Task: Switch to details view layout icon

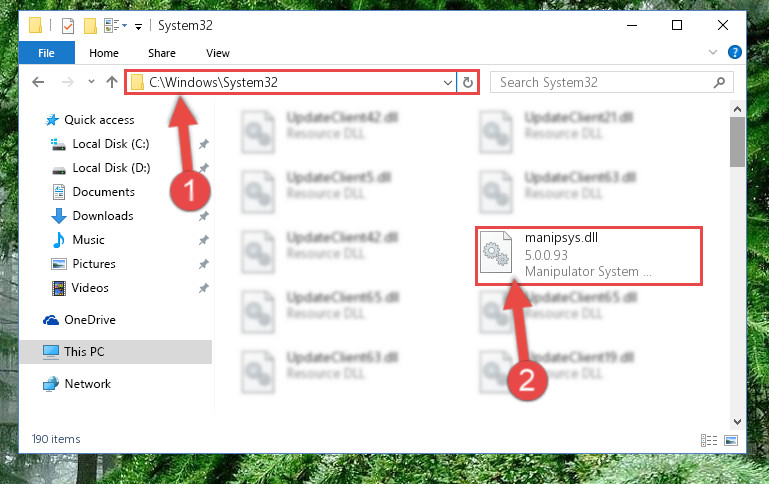Action: tap(709, 440)
